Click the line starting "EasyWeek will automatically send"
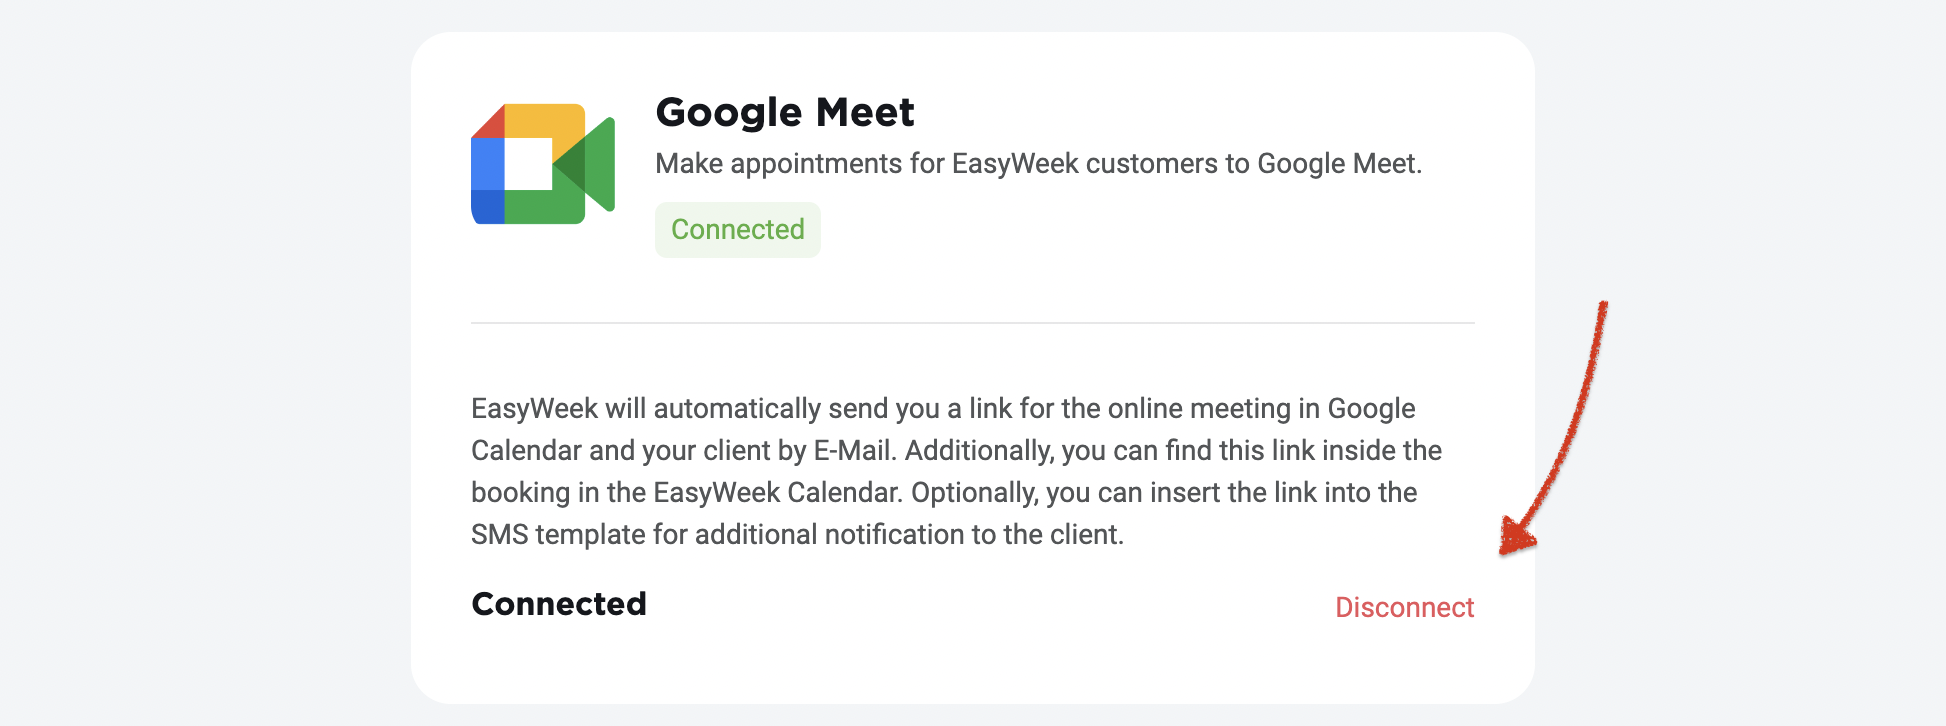 tap(943, 408)
